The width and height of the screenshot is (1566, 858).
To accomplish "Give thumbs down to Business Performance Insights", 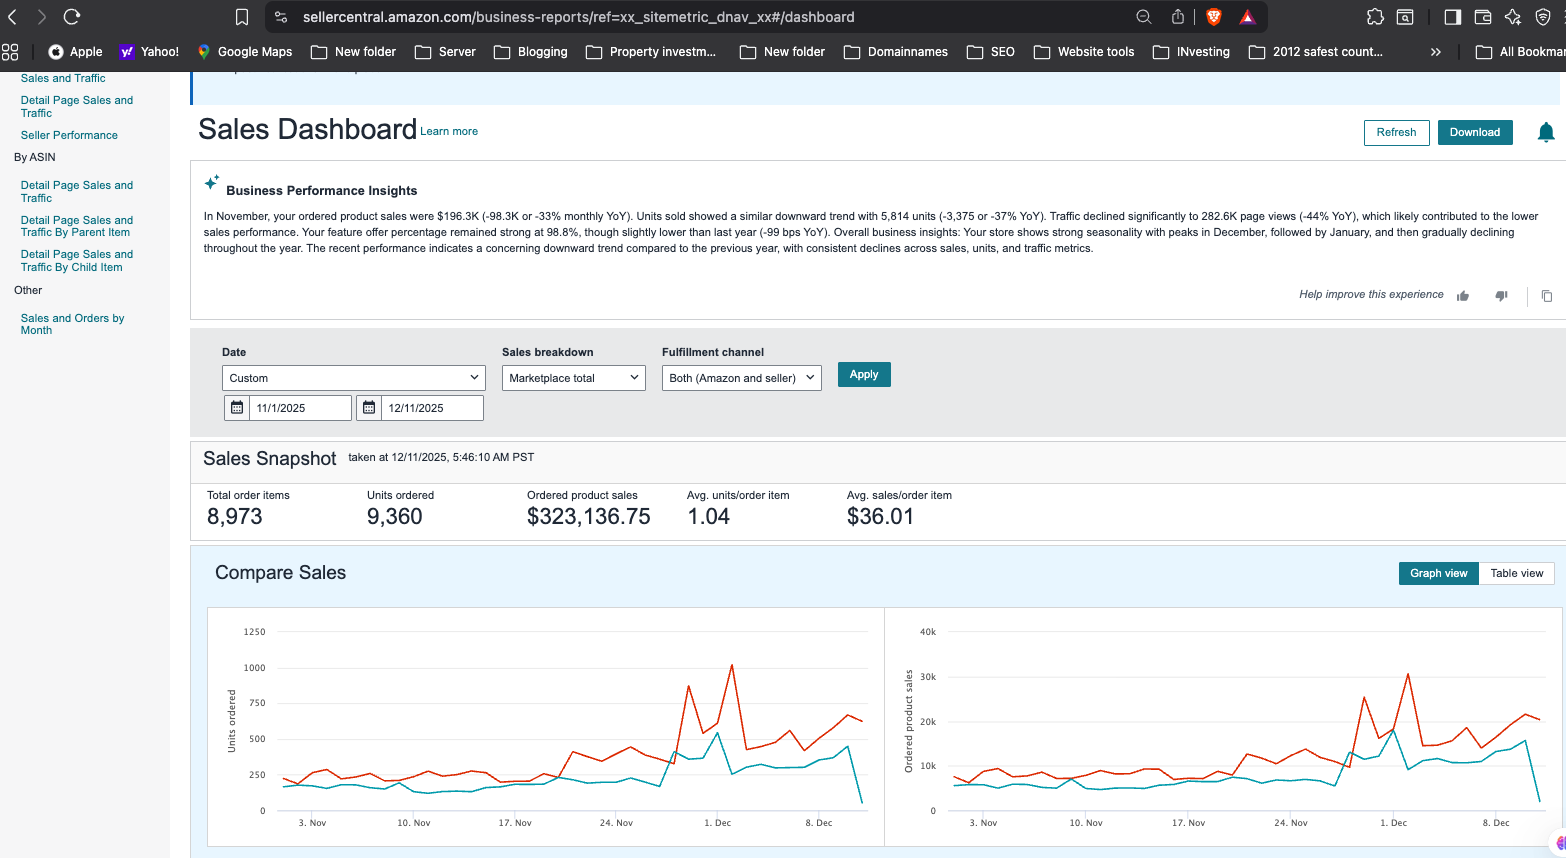I will (x=1501, y=296).
